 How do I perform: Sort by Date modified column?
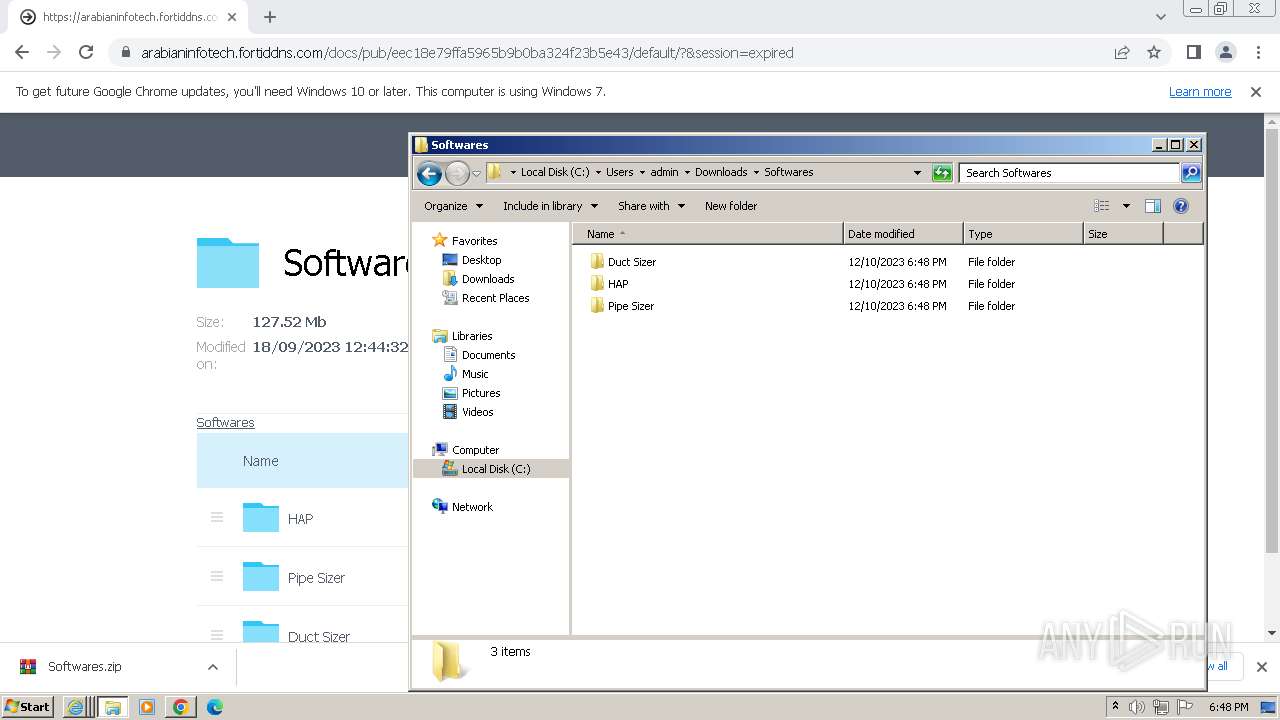click(903, 234)
